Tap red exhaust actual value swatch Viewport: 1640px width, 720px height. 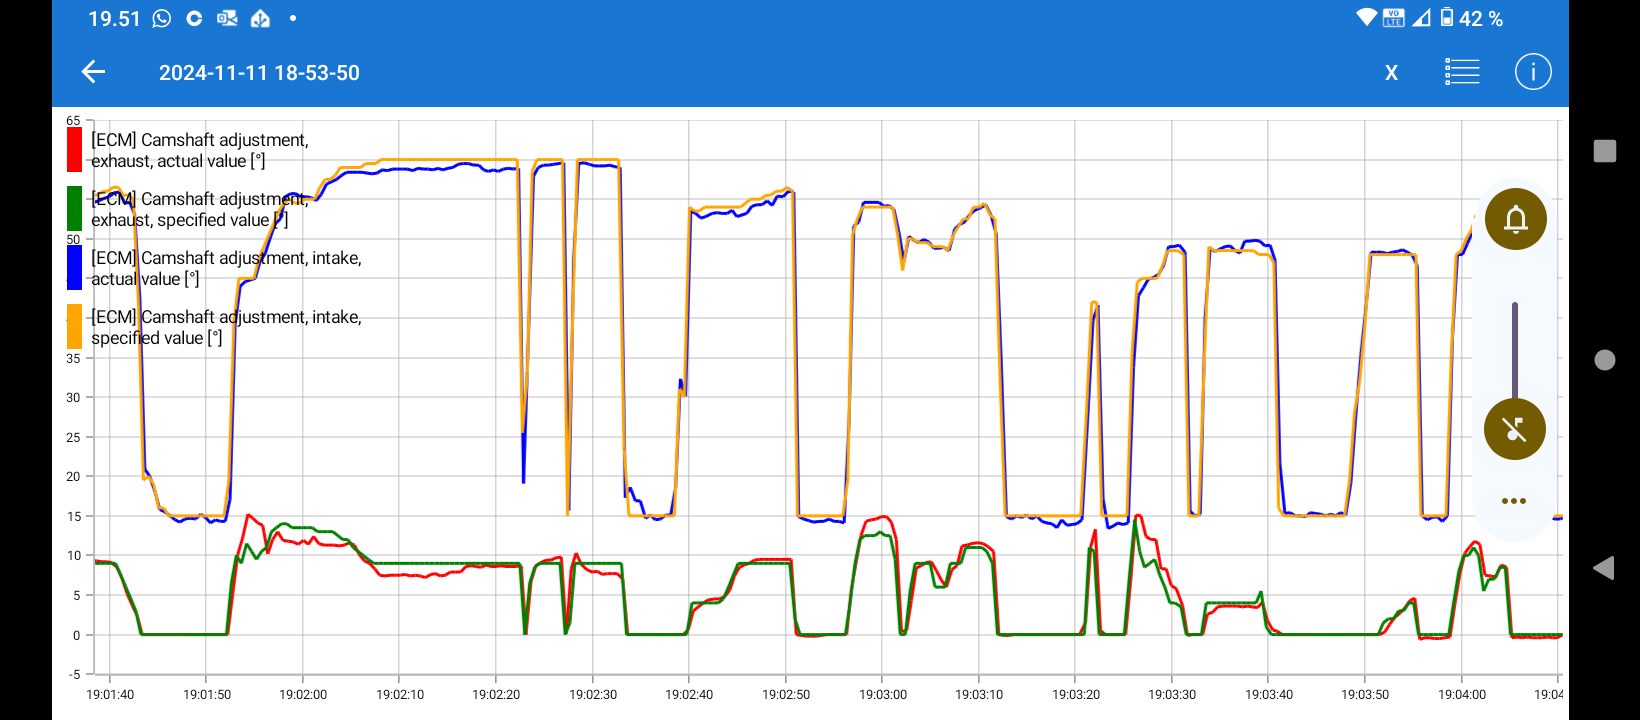click(74, 150)
